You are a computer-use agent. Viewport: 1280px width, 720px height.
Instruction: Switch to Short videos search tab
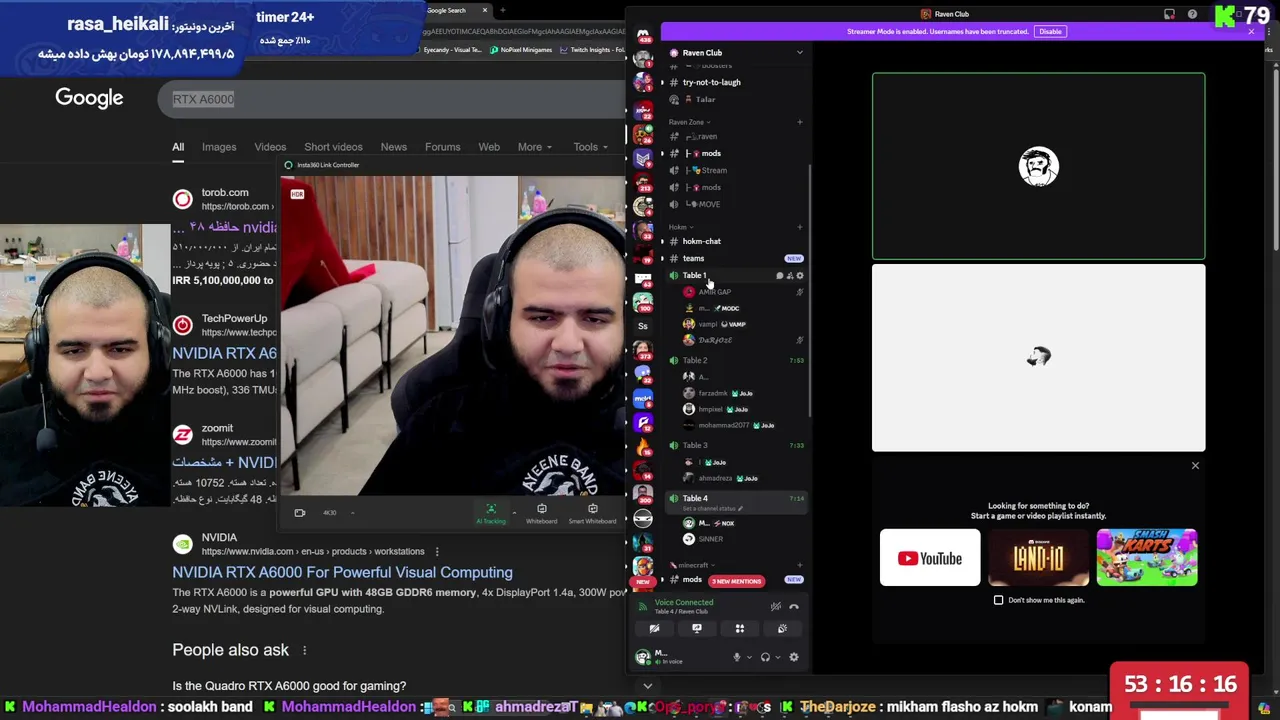(333, 147)
